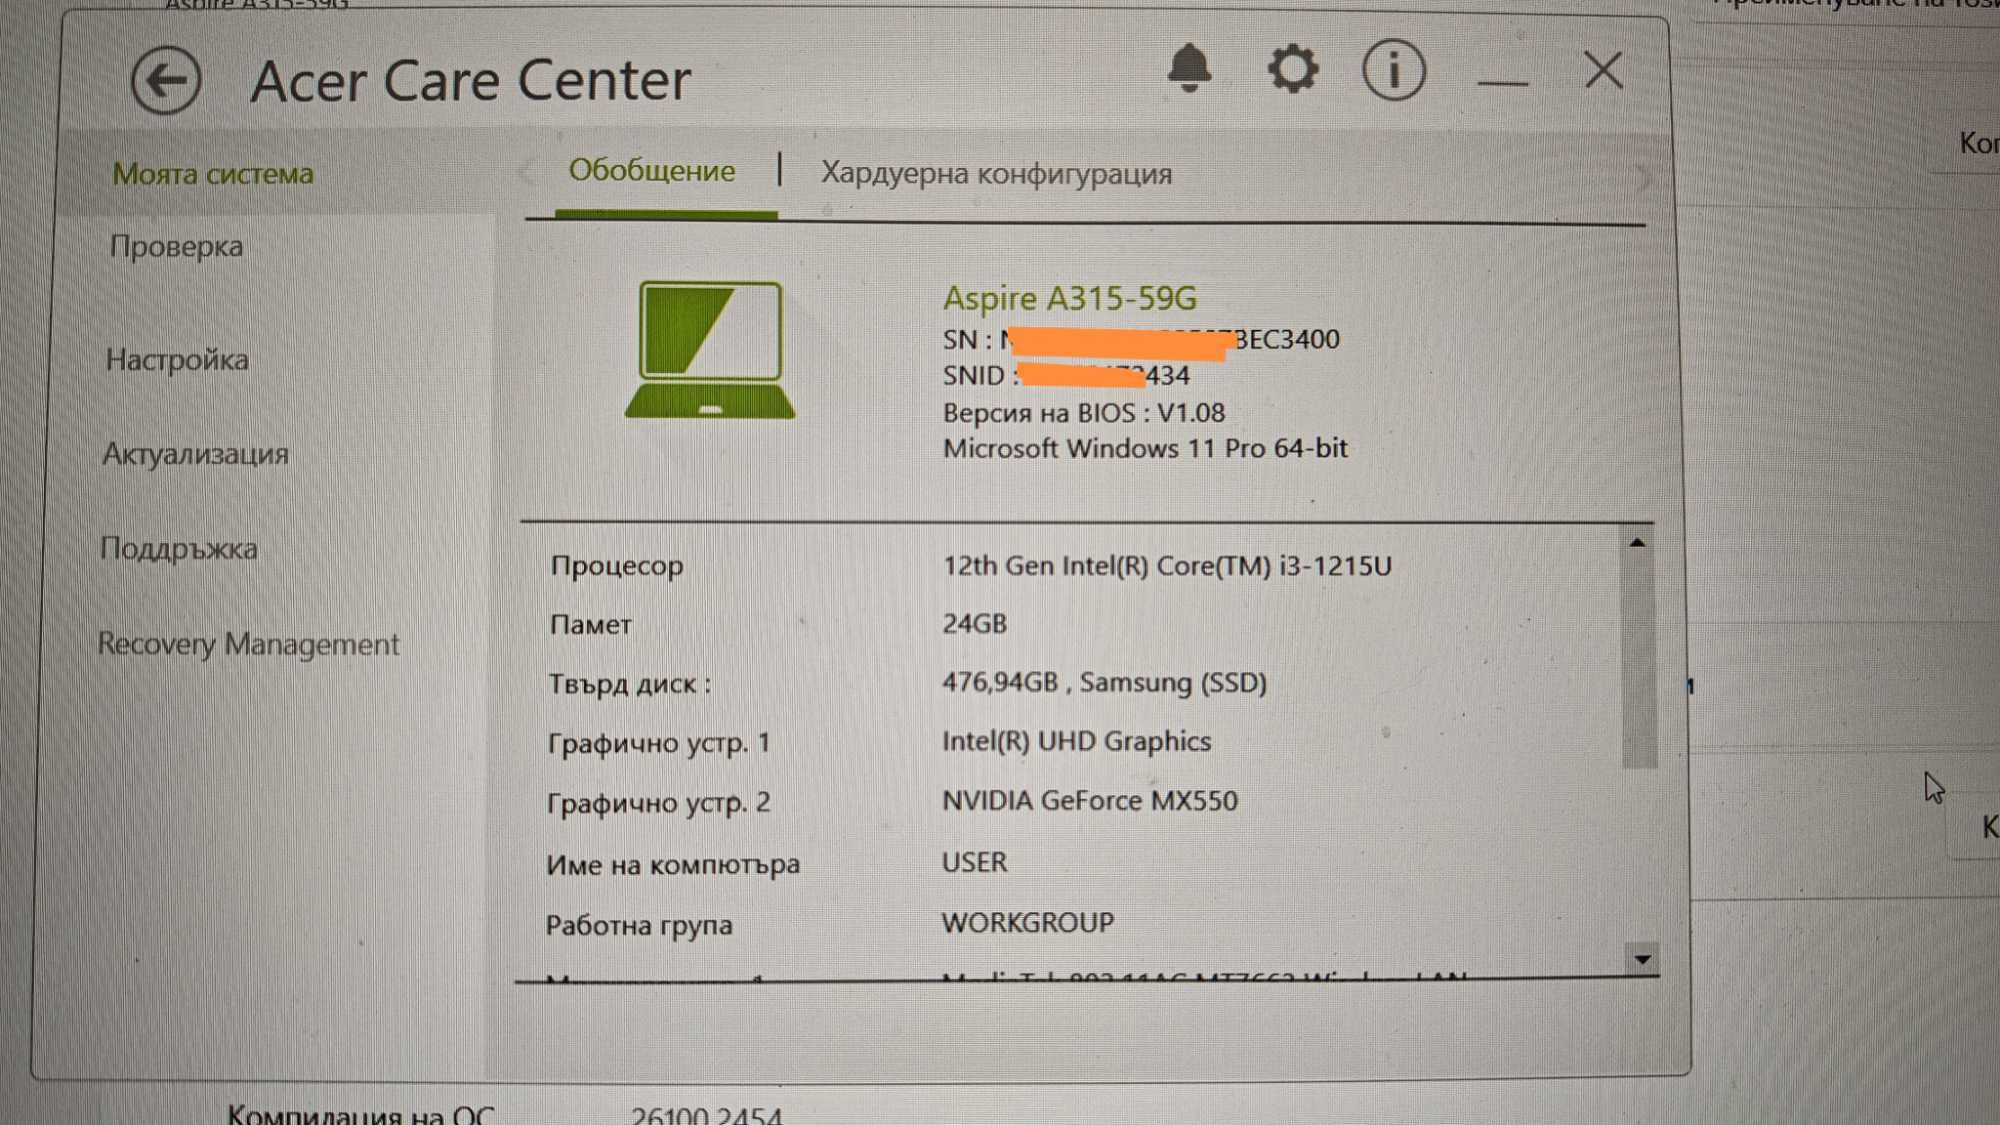Click the Твърд диск label
The width and height of the screenshot is (2000, 1125).
click(629, 684)
